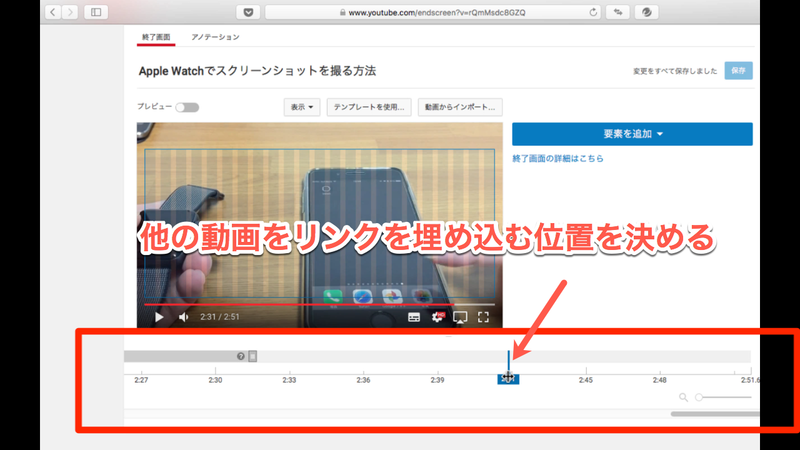
Task: Mute the video with the speaker icon
Action: pos(184,317)
